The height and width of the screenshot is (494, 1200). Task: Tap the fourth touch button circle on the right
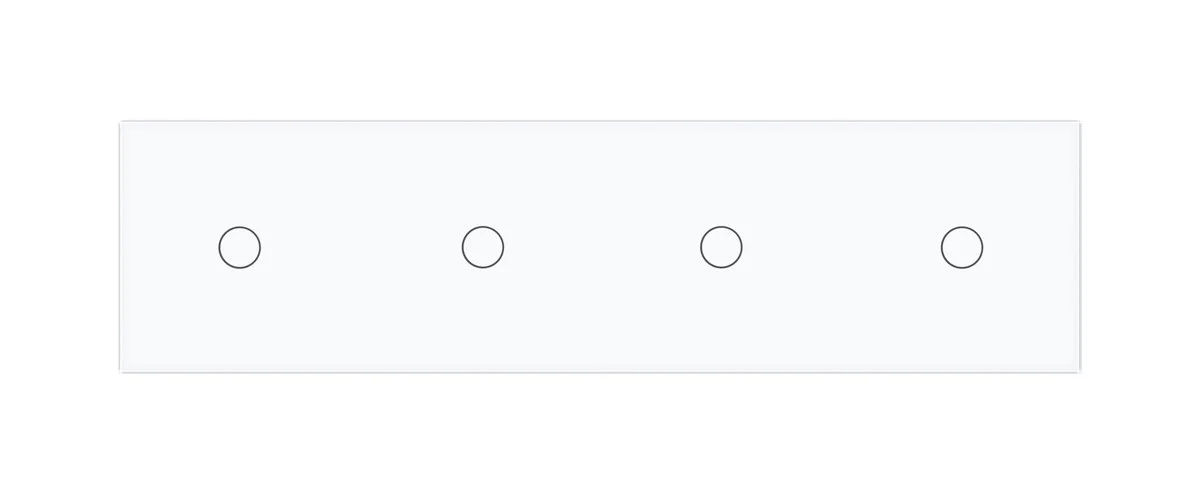coord(962,247)
